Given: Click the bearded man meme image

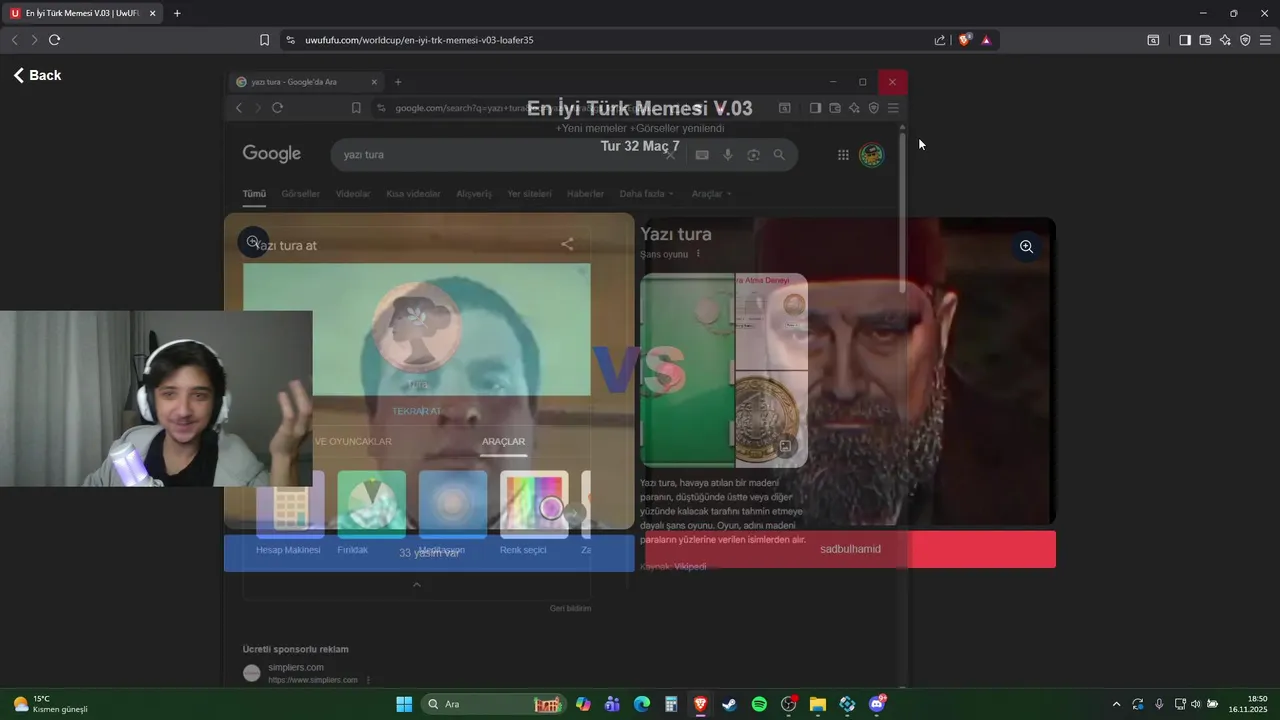Looking at the screenshot, I should [x=850, y=370].
